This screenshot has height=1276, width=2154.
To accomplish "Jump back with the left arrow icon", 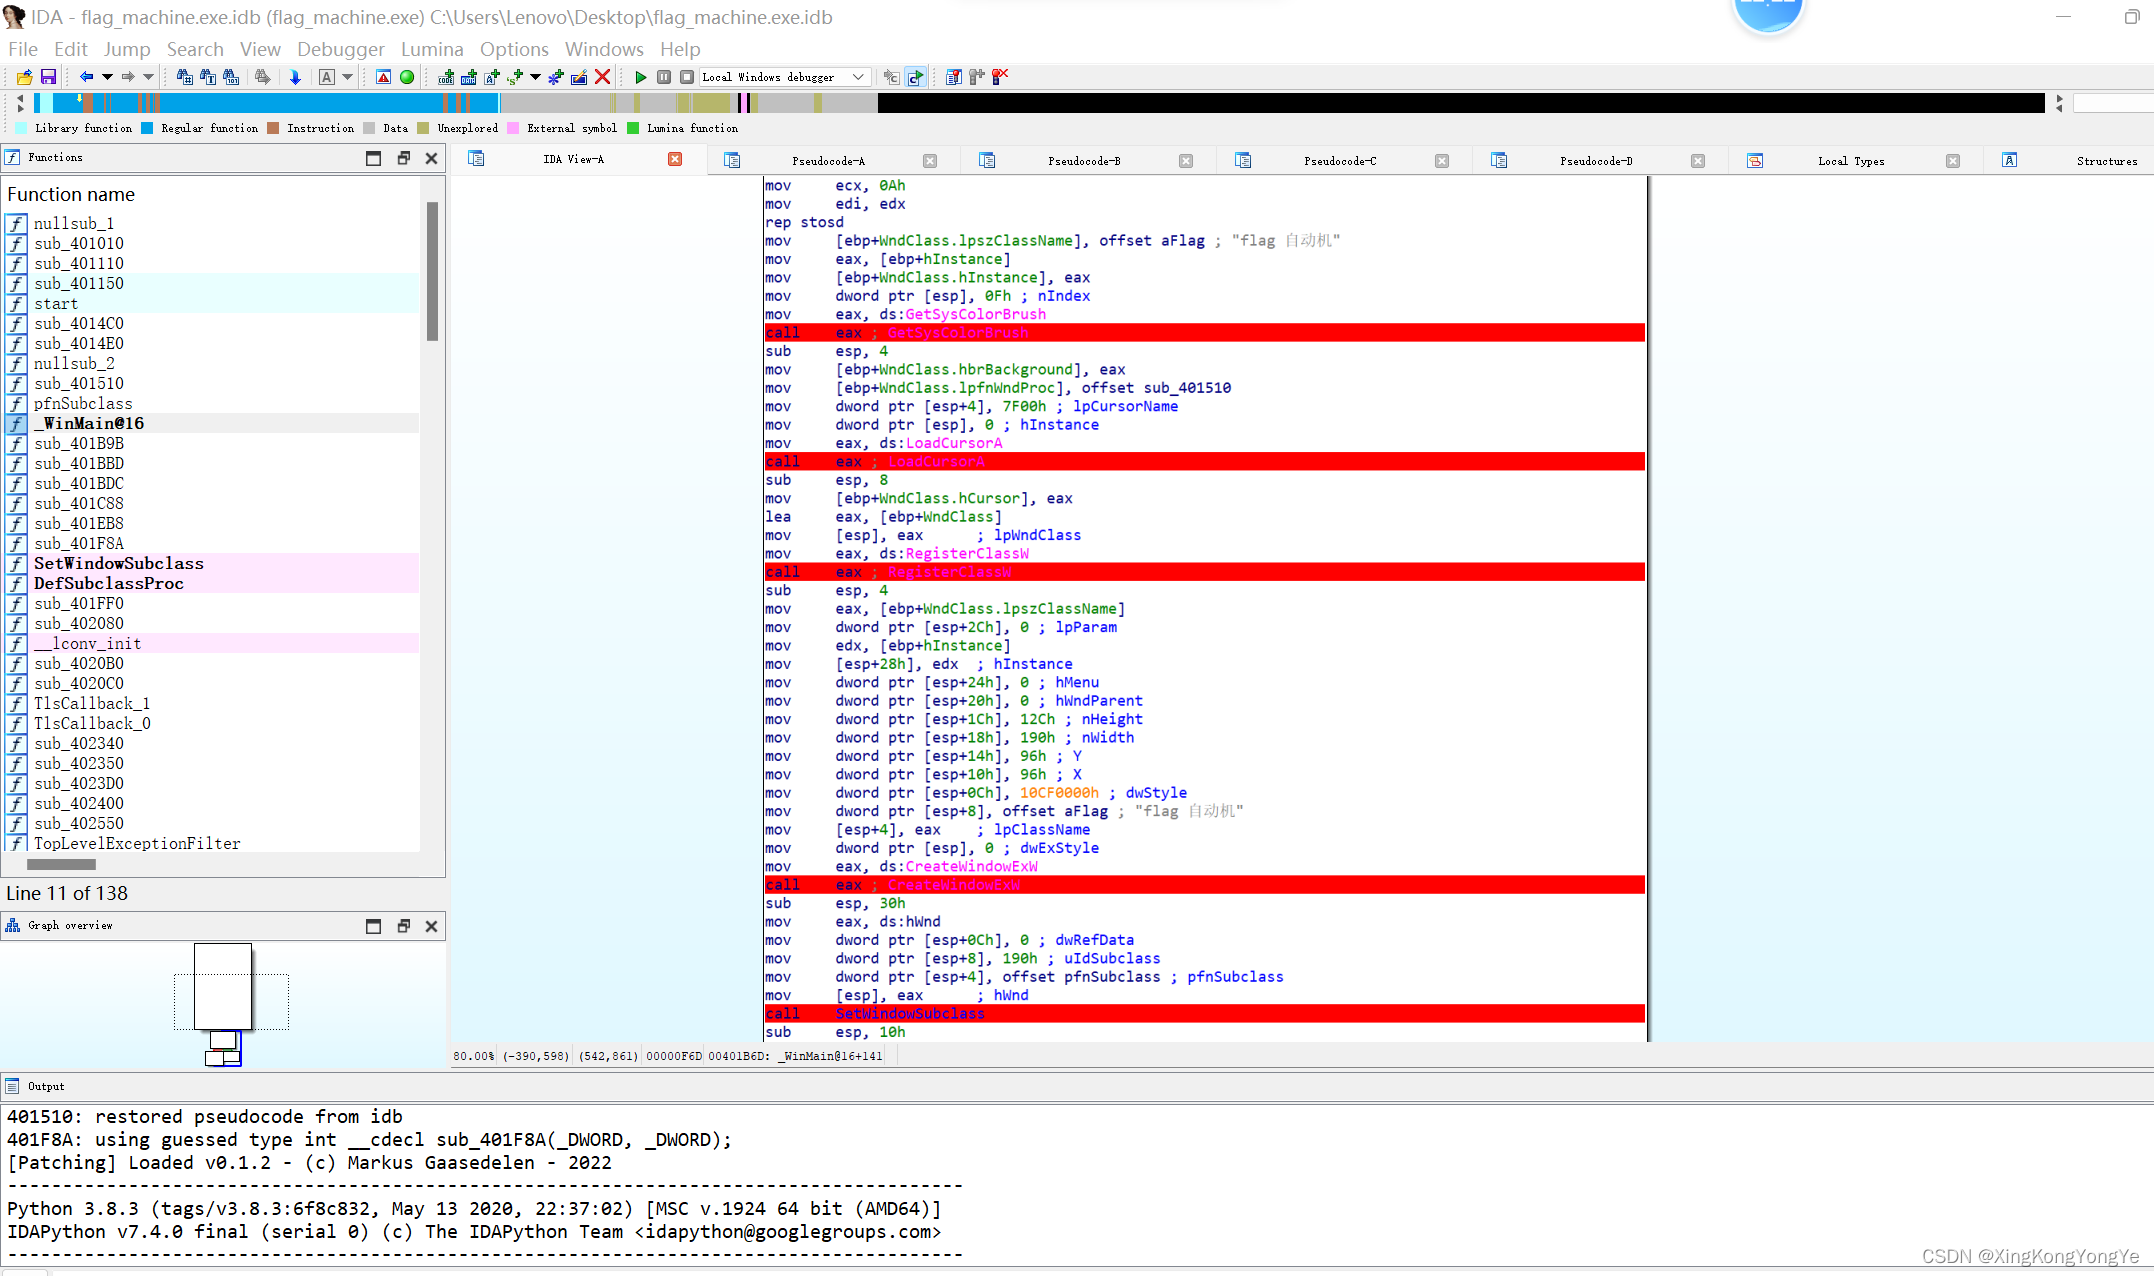I will coord(84,77).
